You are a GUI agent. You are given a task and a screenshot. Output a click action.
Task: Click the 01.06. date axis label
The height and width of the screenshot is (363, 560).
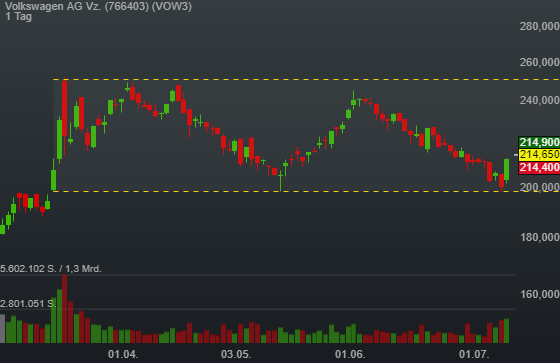(x=350, y=354)
